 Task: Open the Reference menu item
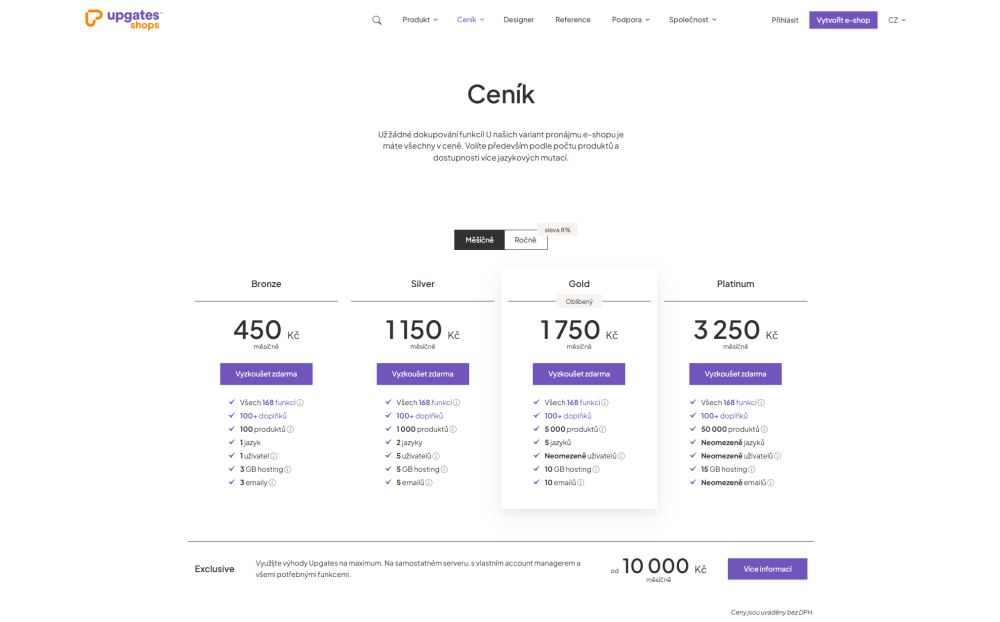click(x=573, y=20)
